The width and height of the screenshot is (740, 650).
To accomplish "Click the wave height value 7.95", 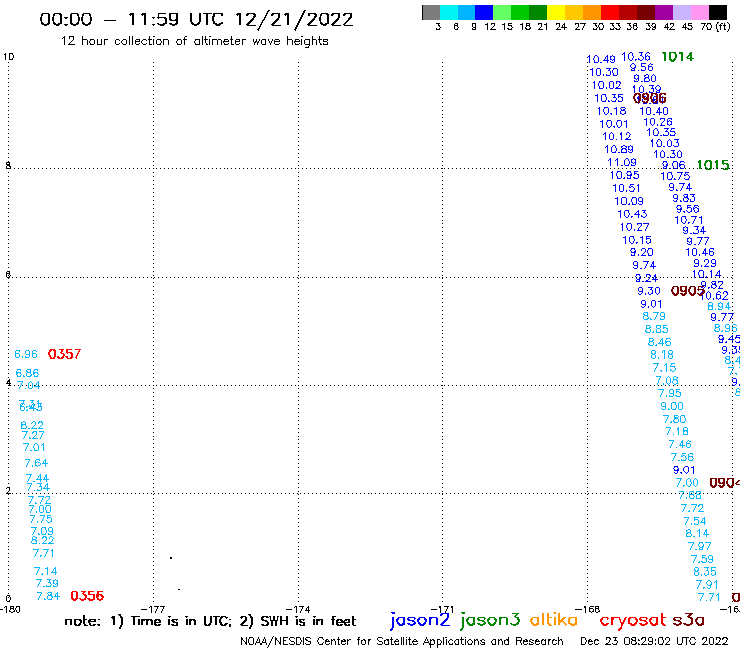I will tap(670, 394).
